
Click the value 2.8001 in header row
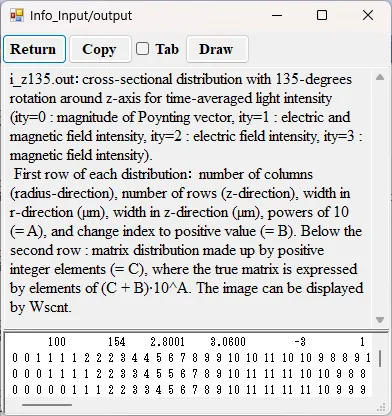click(167, 342)
